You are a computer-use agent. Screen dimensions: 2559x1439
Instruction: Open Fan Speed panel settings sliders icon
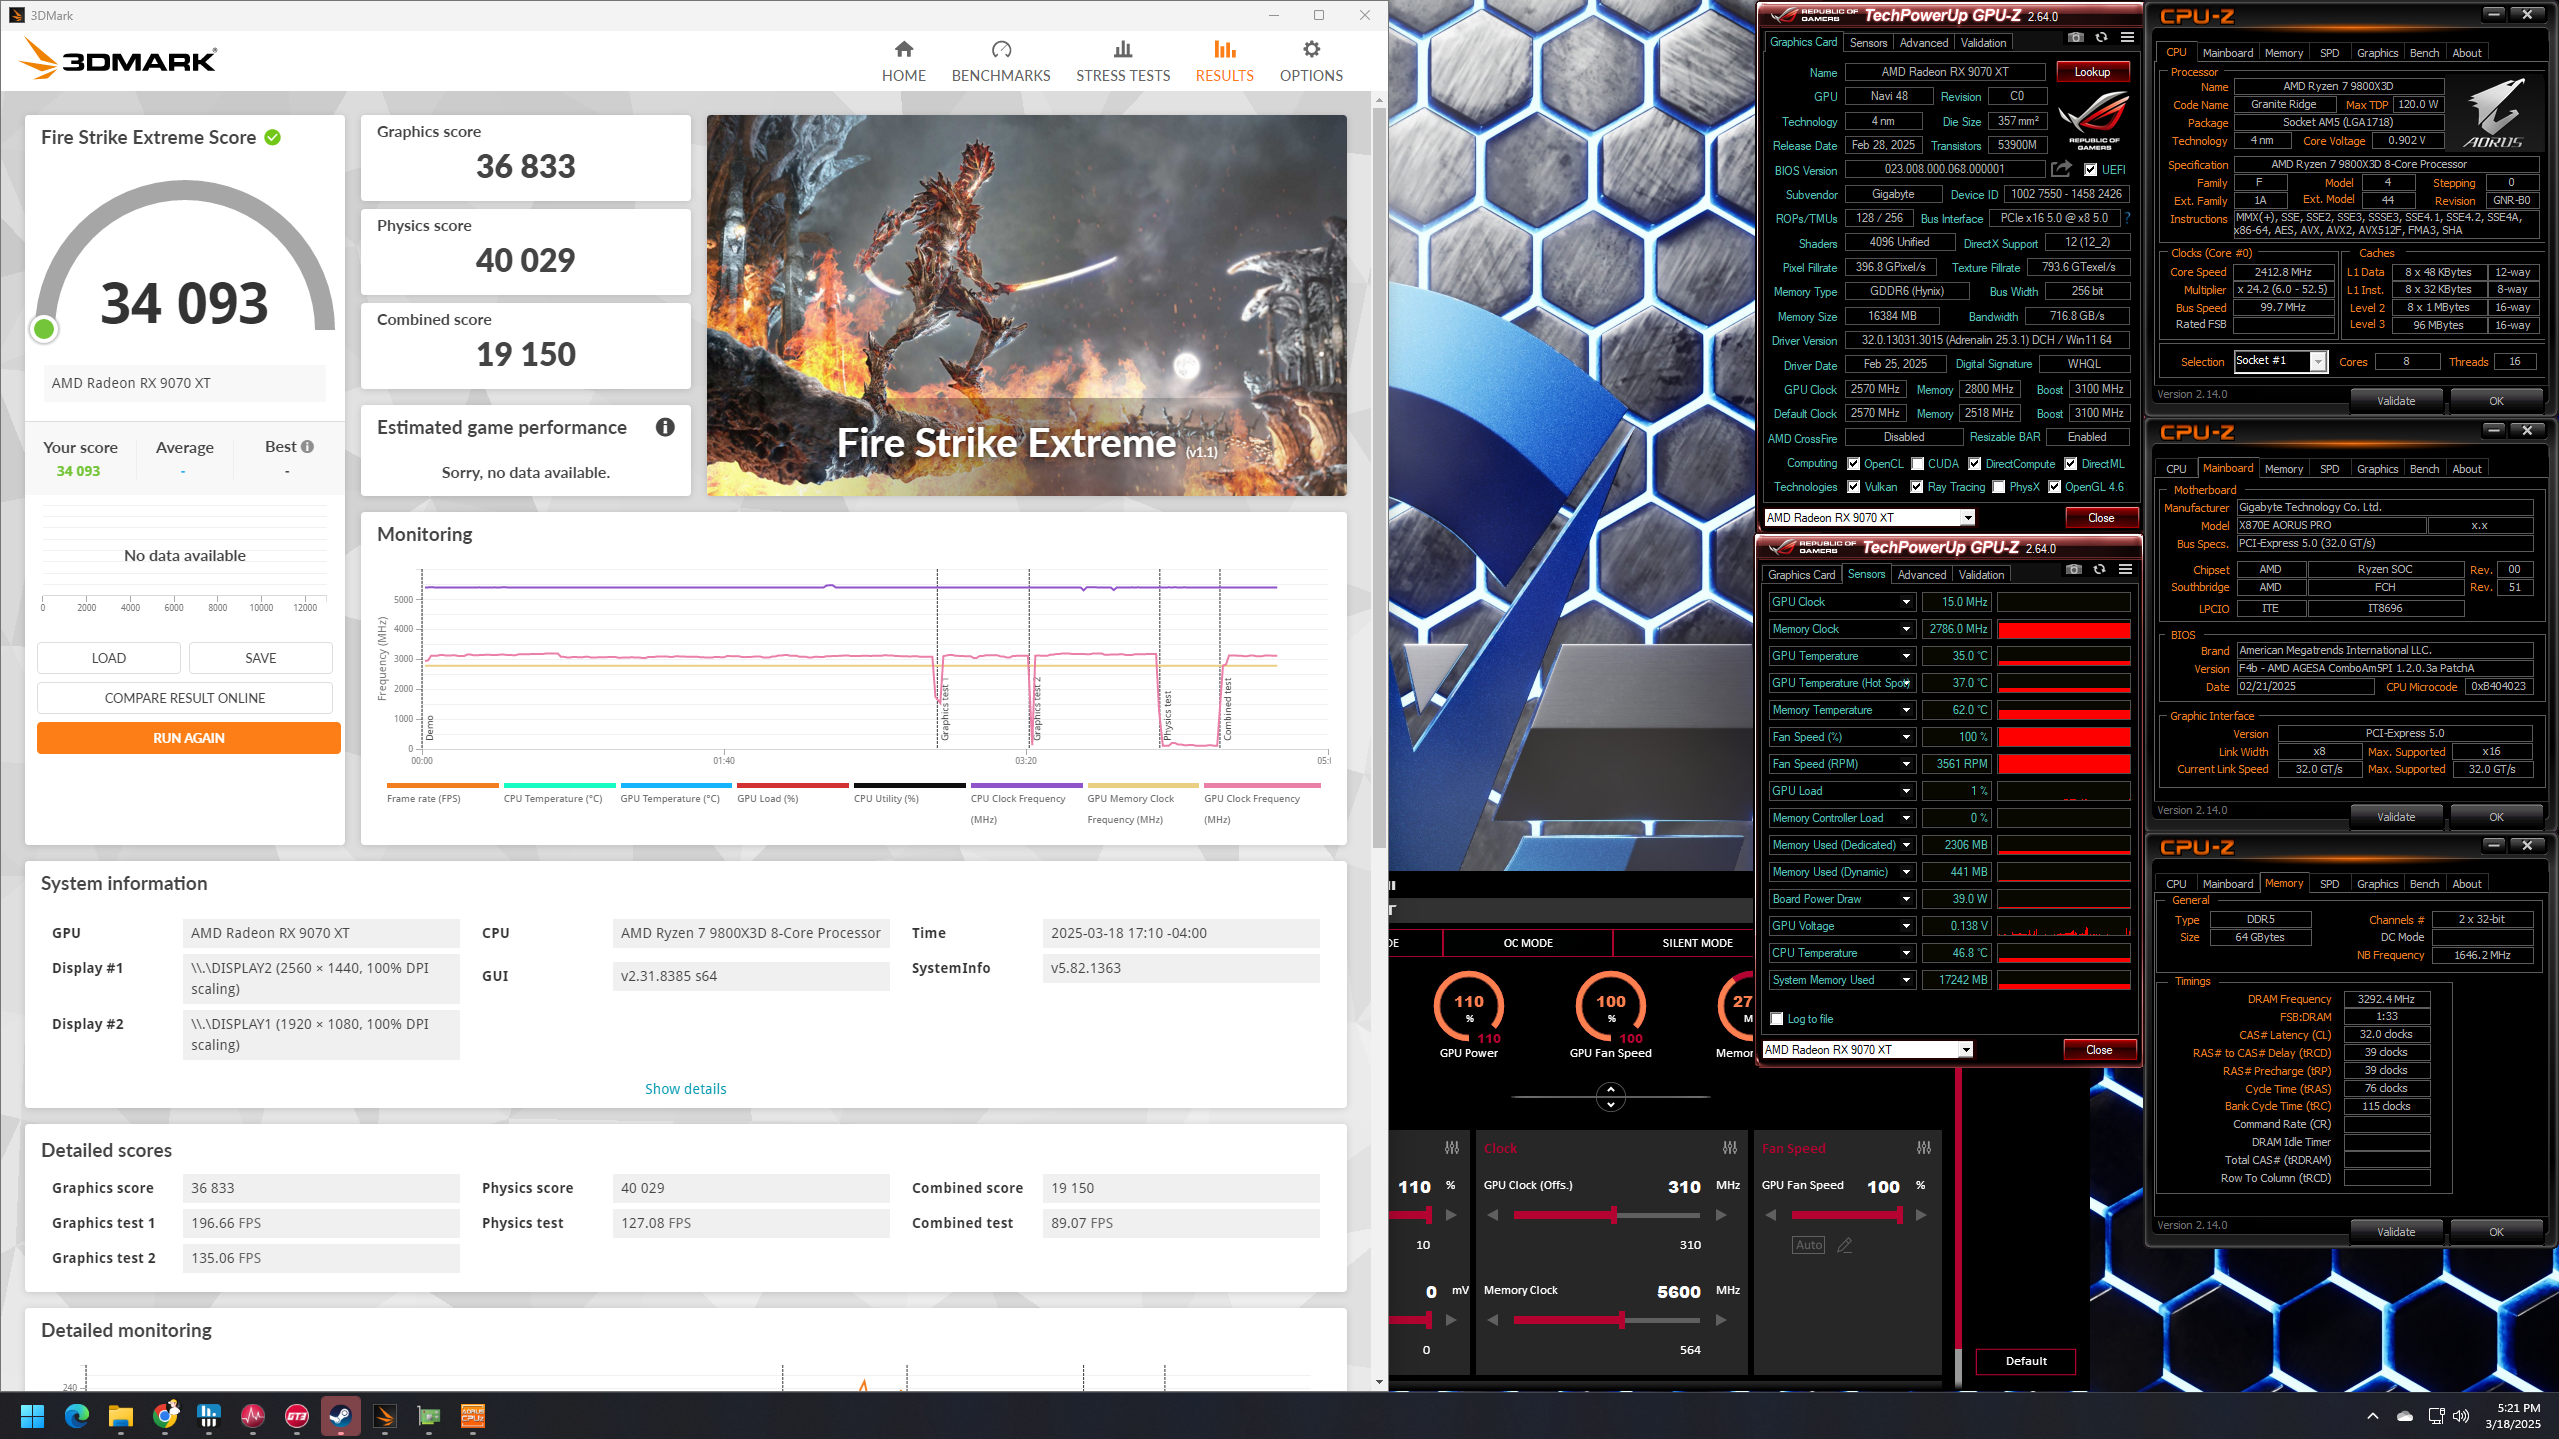(1923, 1148)
